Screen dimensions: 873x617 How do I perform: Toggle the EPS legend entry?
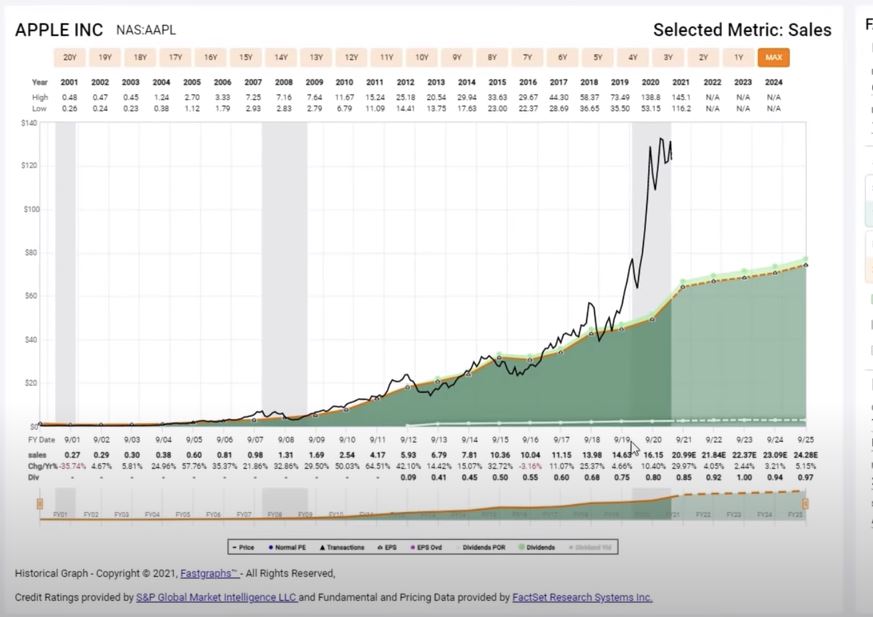click(387, 547)
